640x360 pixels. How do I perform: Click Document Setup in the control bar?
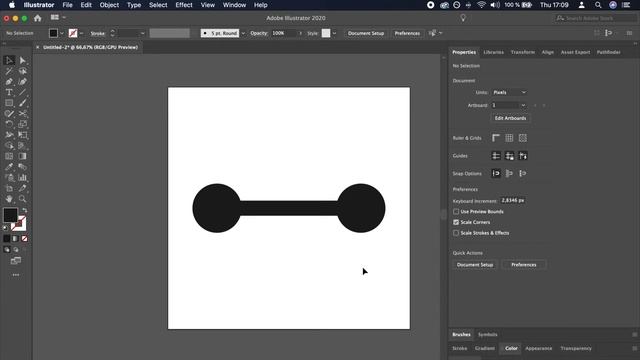click(x=366, y=33)
